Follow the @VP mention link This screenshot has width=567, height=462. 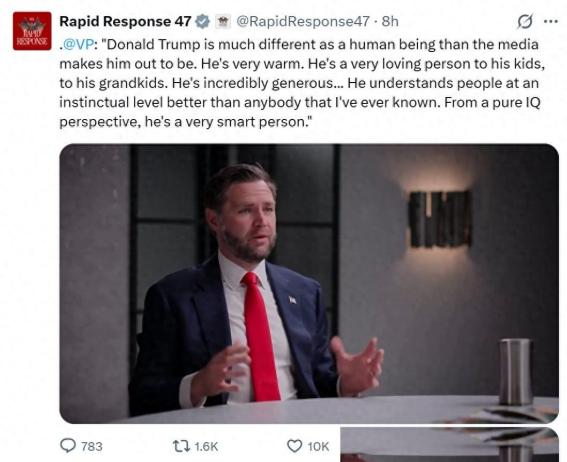click(x=78, y=44)
